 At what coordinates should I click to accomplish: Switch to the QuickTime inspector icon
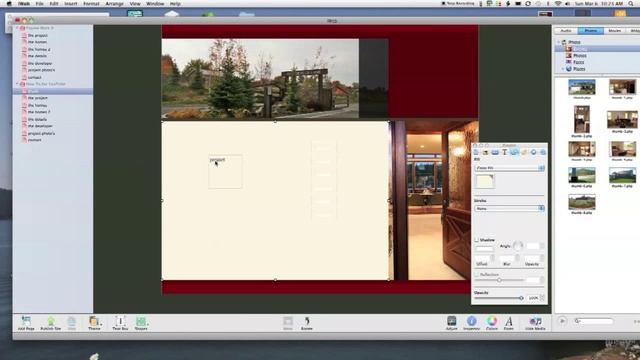click(x=543, y=152)
